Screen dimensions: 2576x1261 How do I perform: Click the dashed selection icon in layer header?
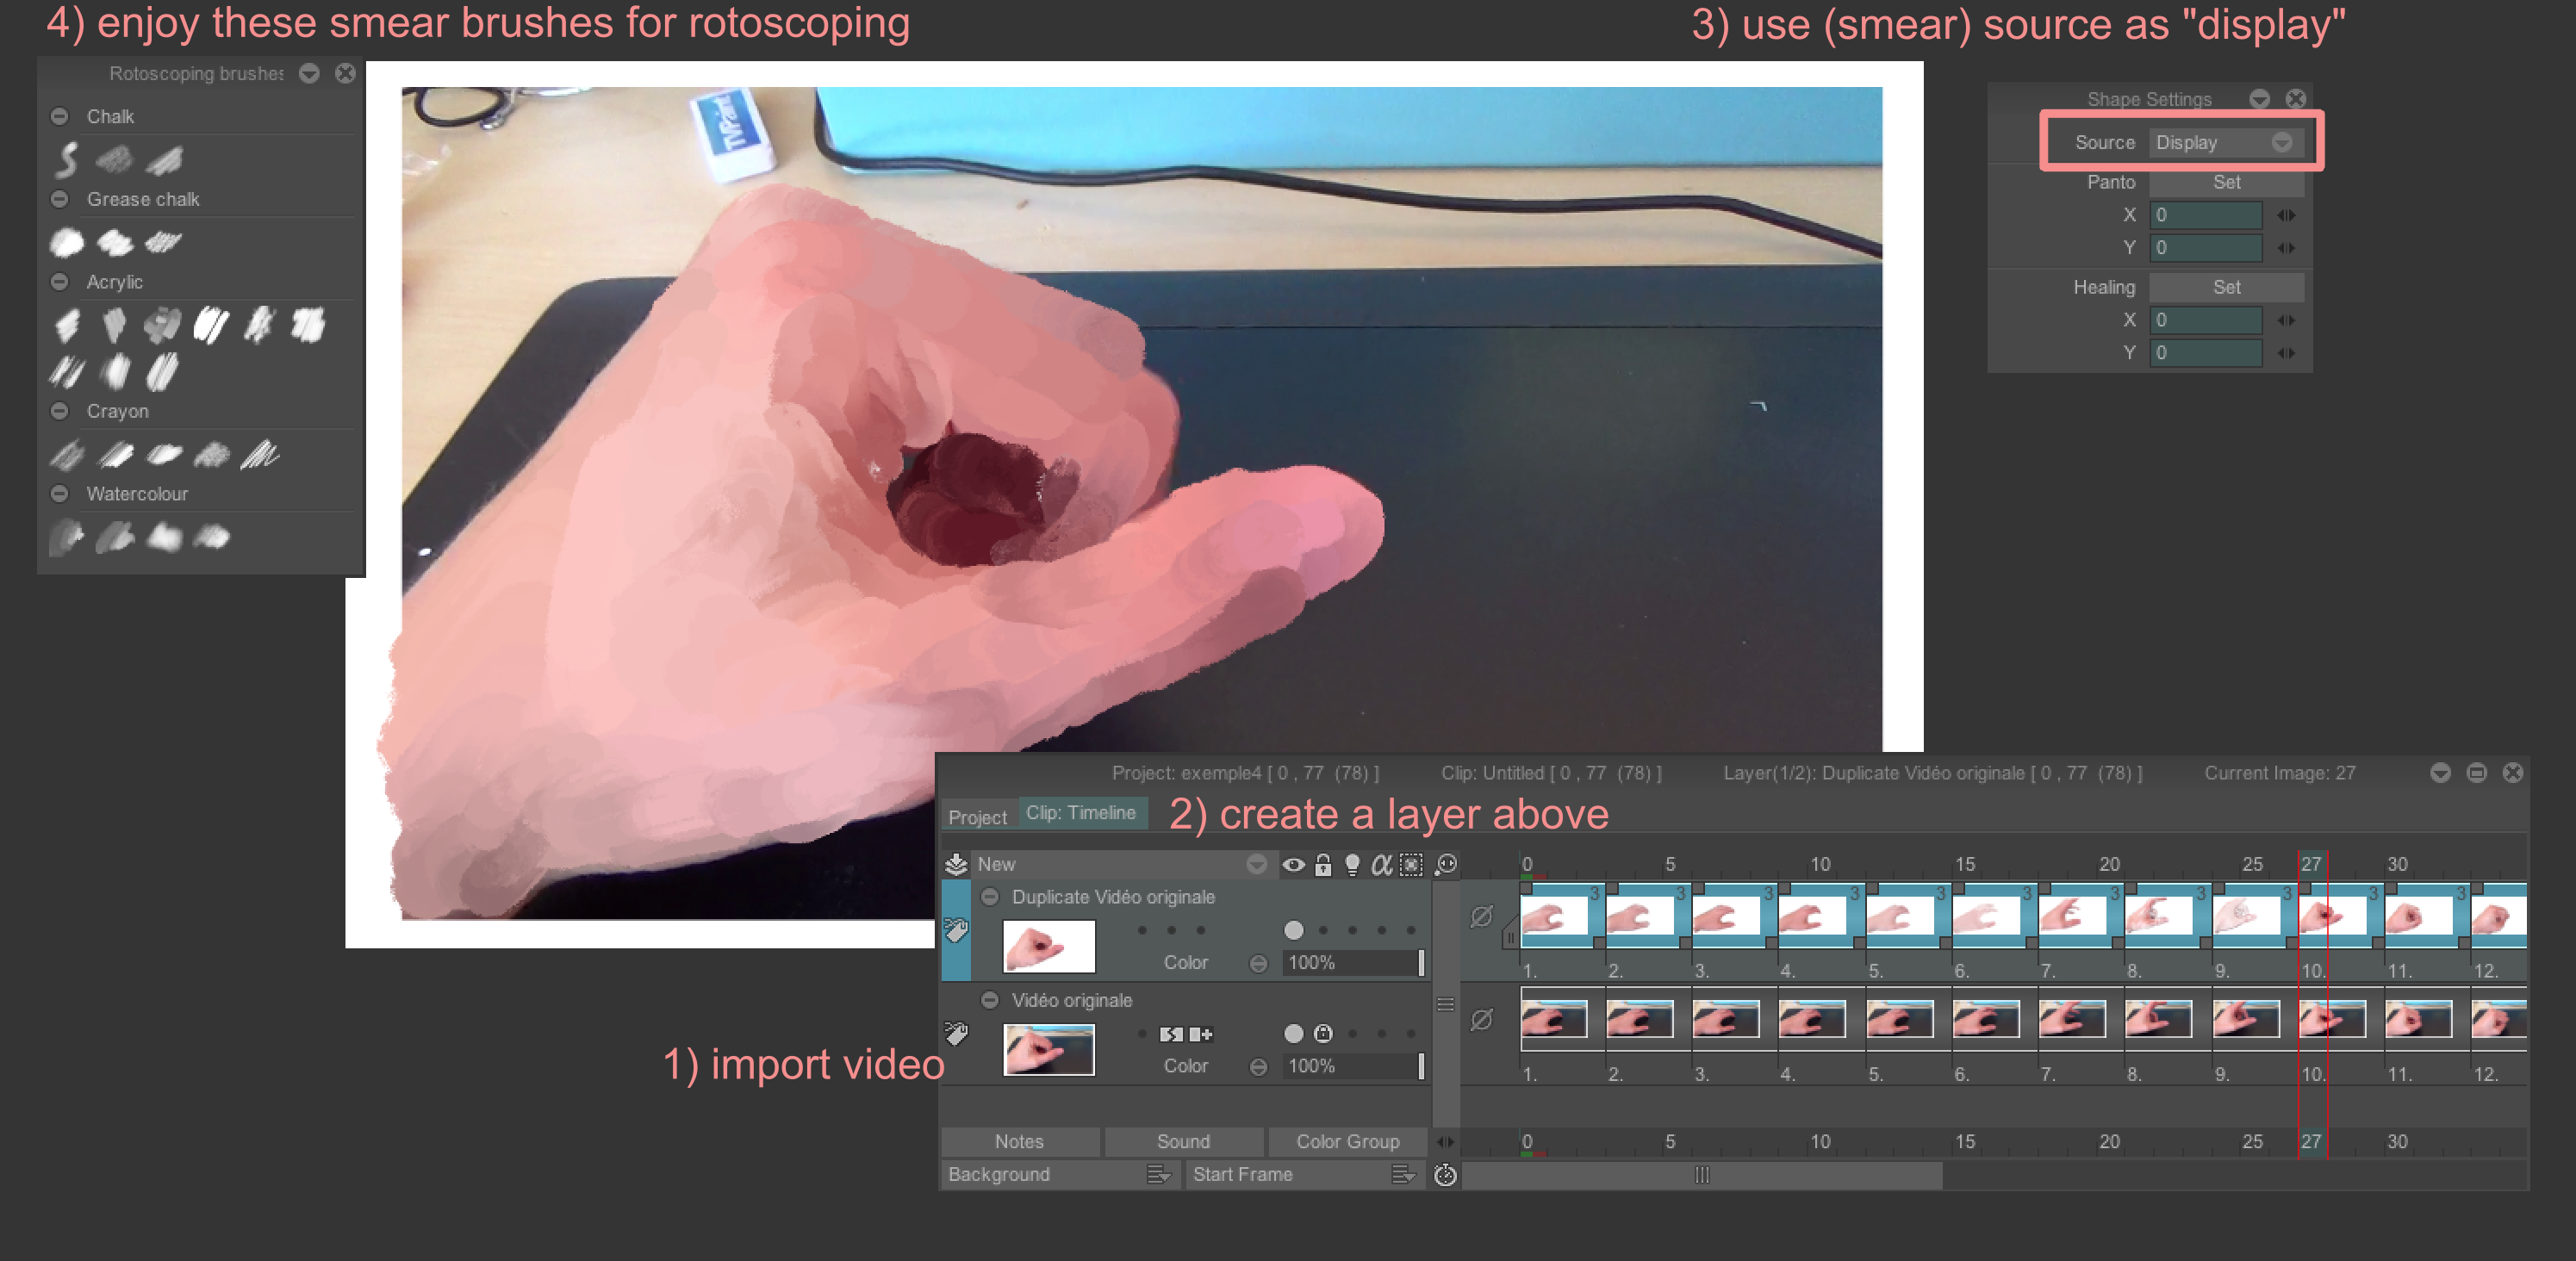pyautogui.click(x=1410, y=865)
